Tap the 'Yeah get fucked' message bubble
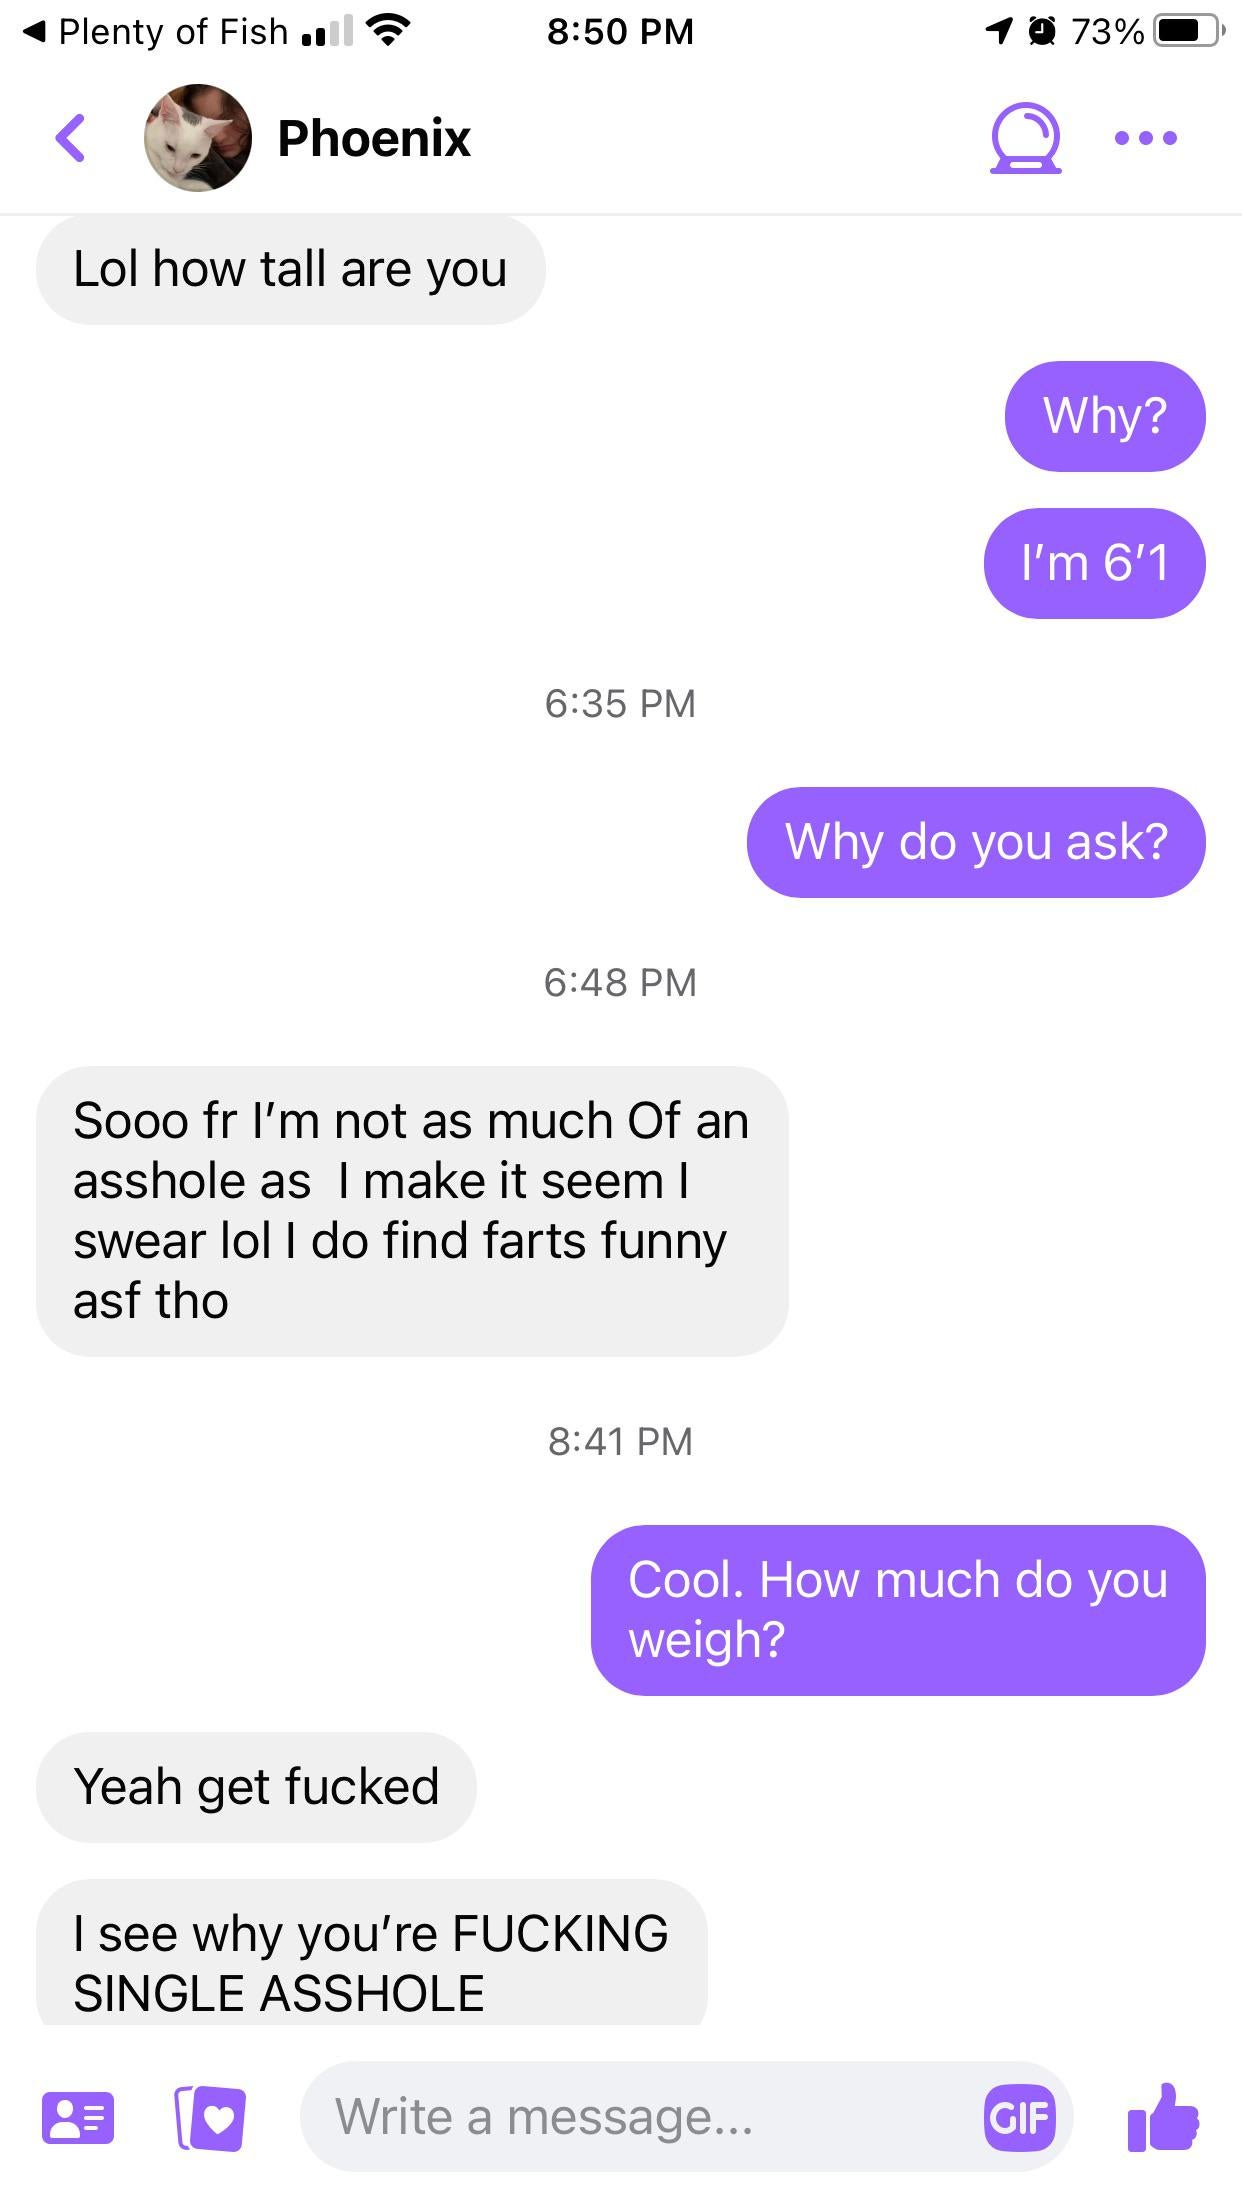 [256, 1787]
